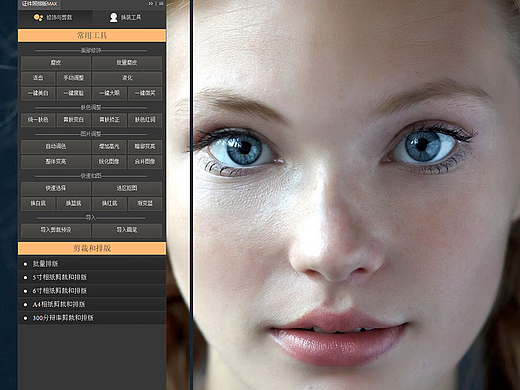
Task: Select 300分辨率剪裁和排版 option
Action: coord(92,318)
